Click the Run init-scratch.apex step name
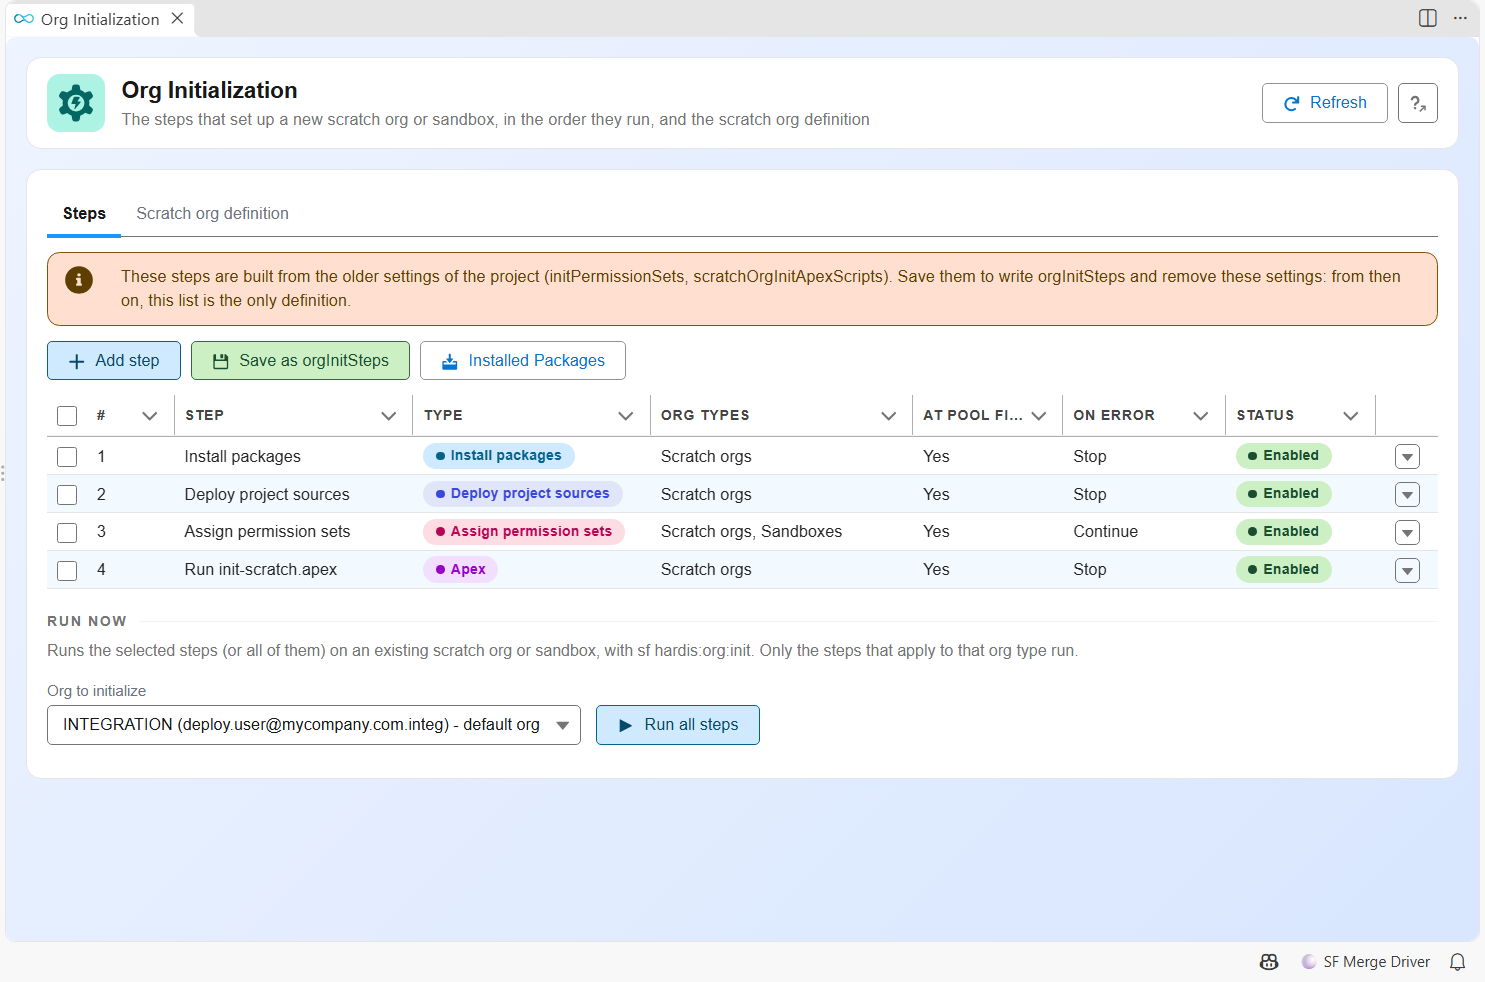Image resolution: width=1485 pixels, height=982 pixels. 261,570
